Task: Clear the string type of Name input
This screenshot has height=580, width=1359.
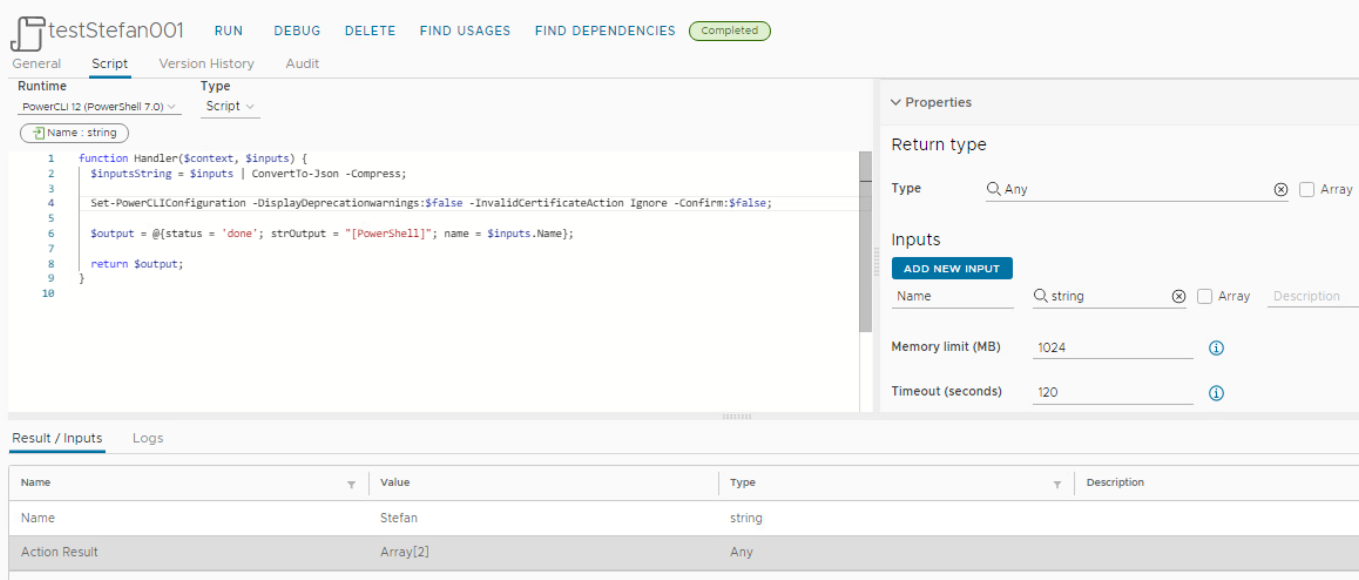Action: pos(1178,296)
